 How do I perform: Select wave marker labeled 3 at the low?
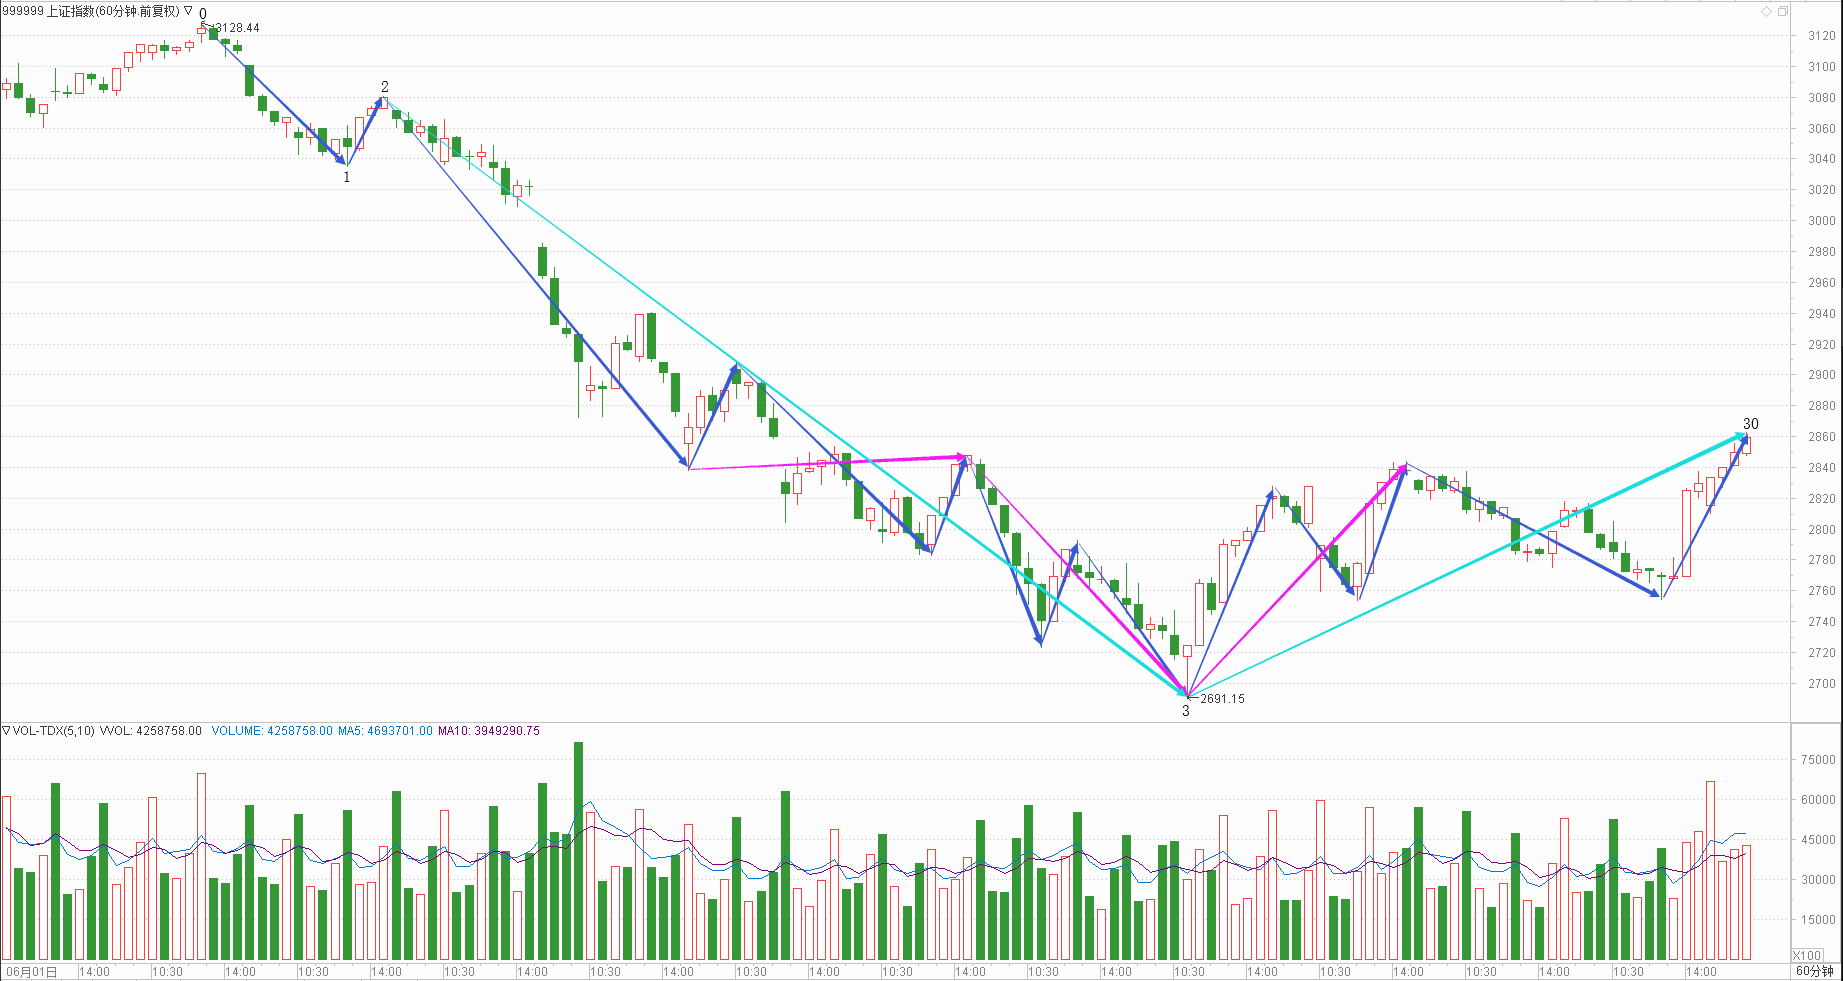[x=1186, y=711]
